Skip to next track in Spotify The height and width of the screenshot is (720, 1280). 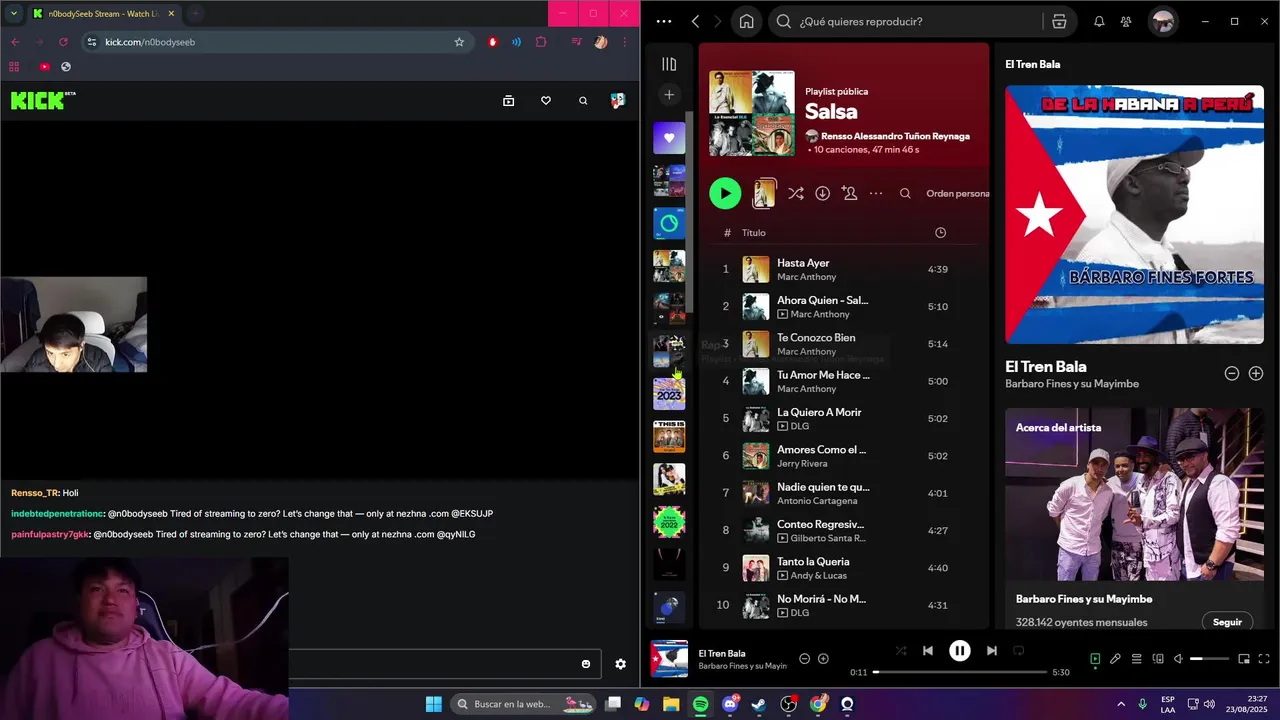(x=991, y=650)
